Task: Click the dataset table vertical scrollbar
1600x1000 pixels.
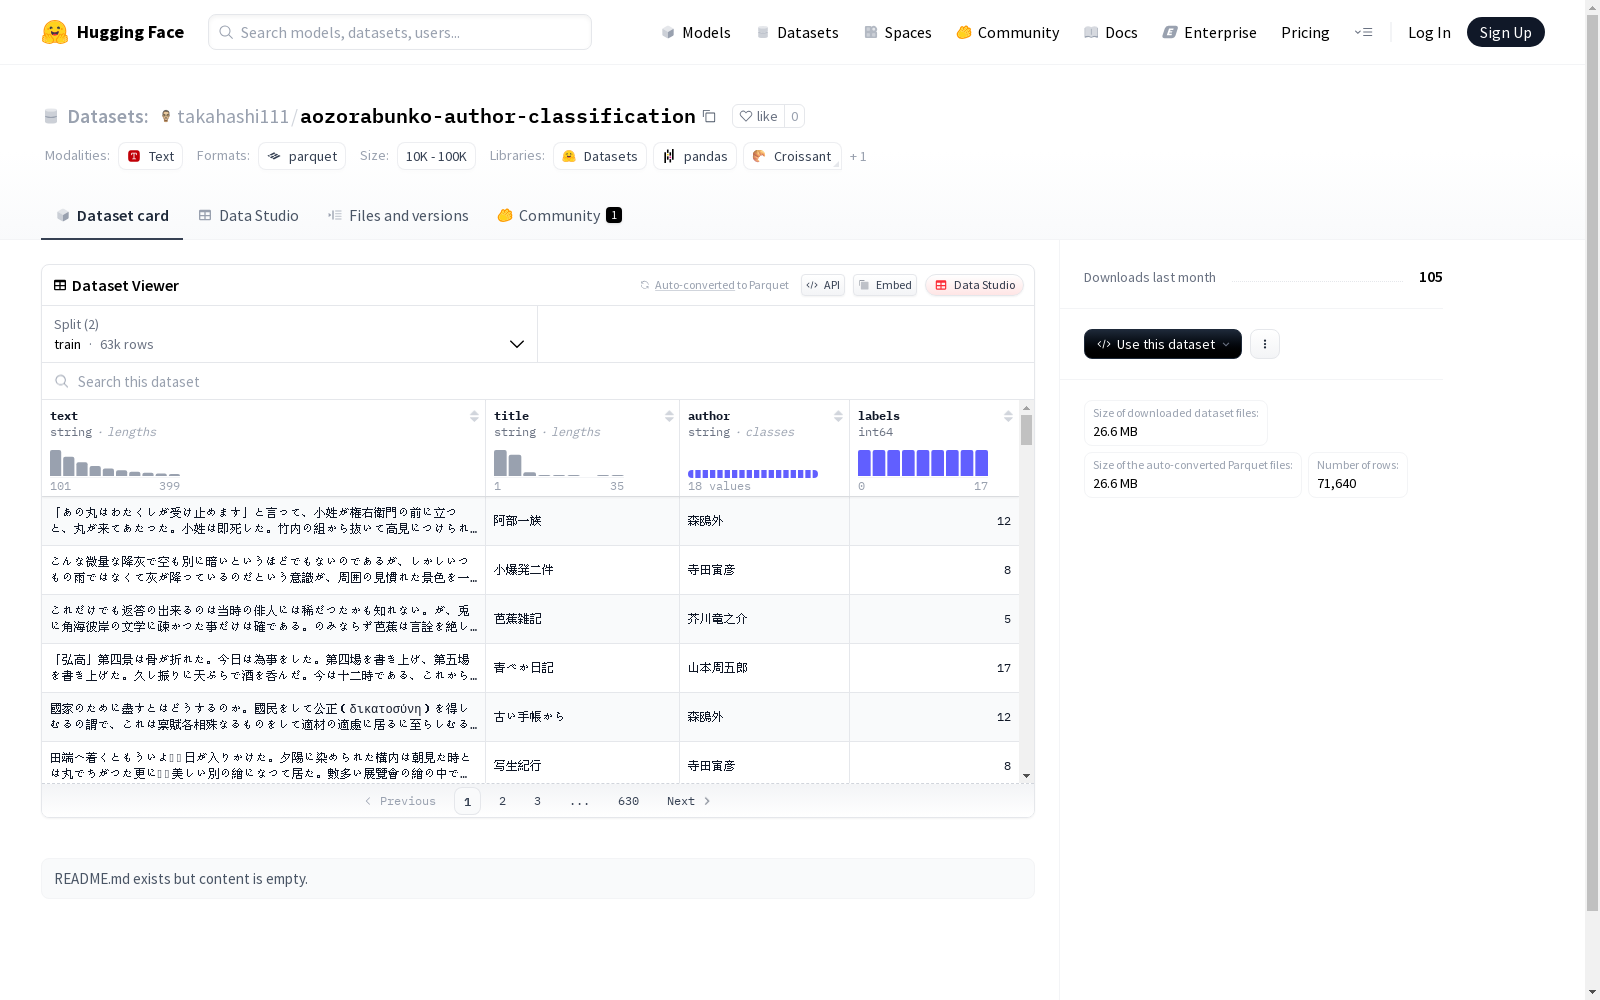Action: click(1026, 430)
